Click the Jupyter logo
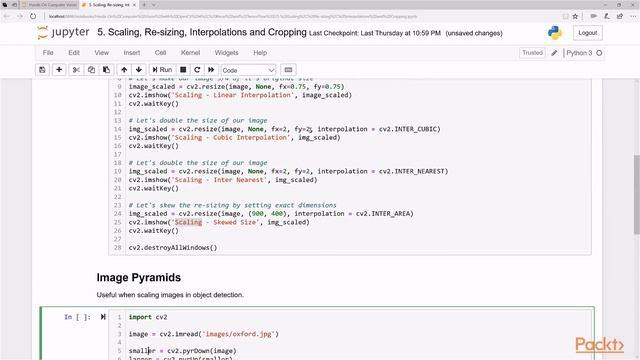 (64, 32)
